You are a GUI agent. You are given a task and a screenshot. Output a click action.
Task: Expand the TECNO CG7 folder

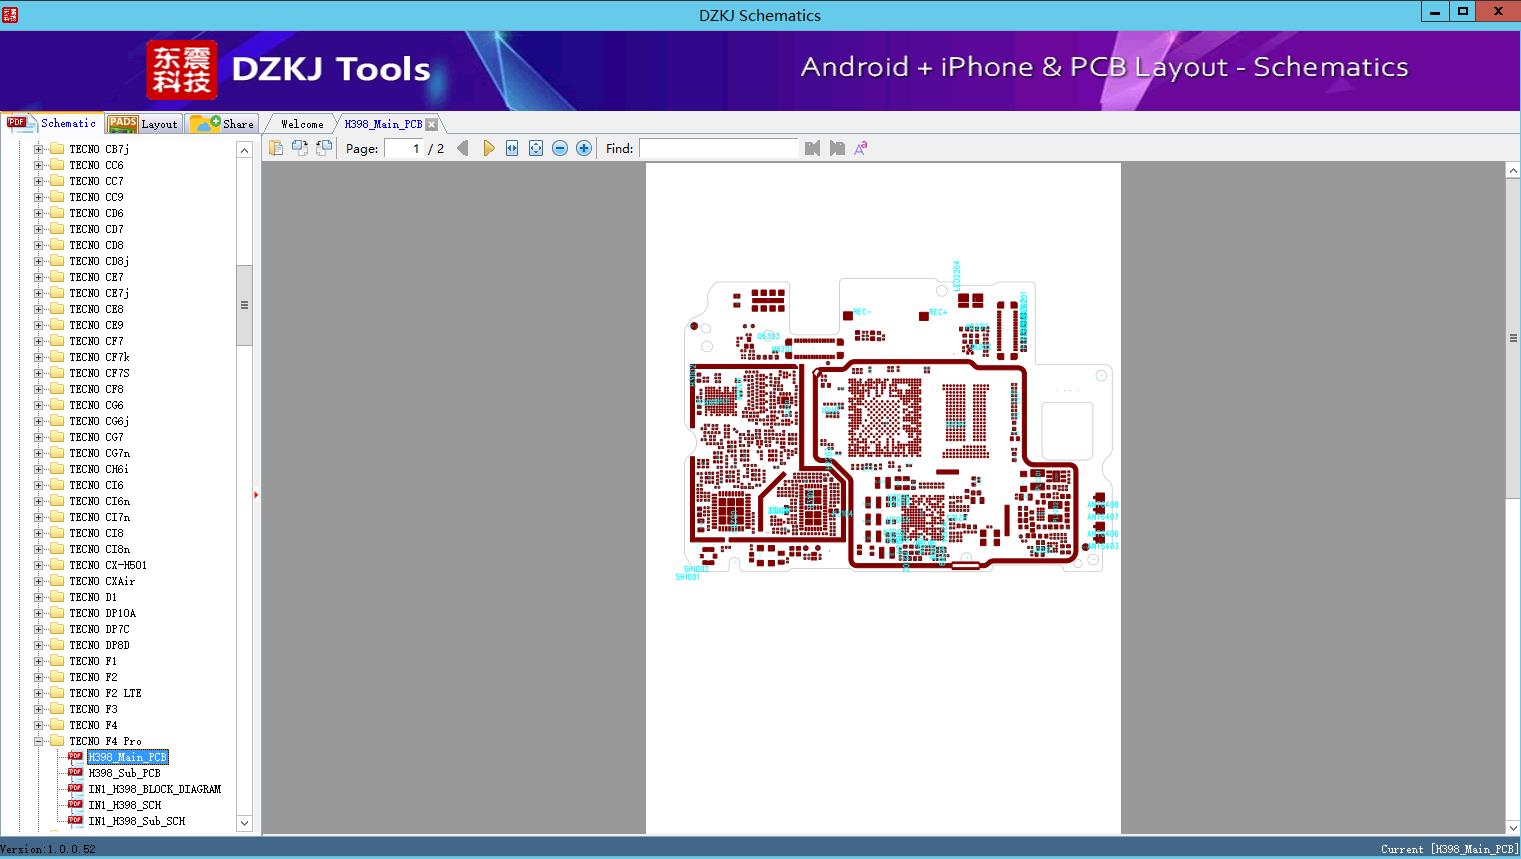click(39, 437)
